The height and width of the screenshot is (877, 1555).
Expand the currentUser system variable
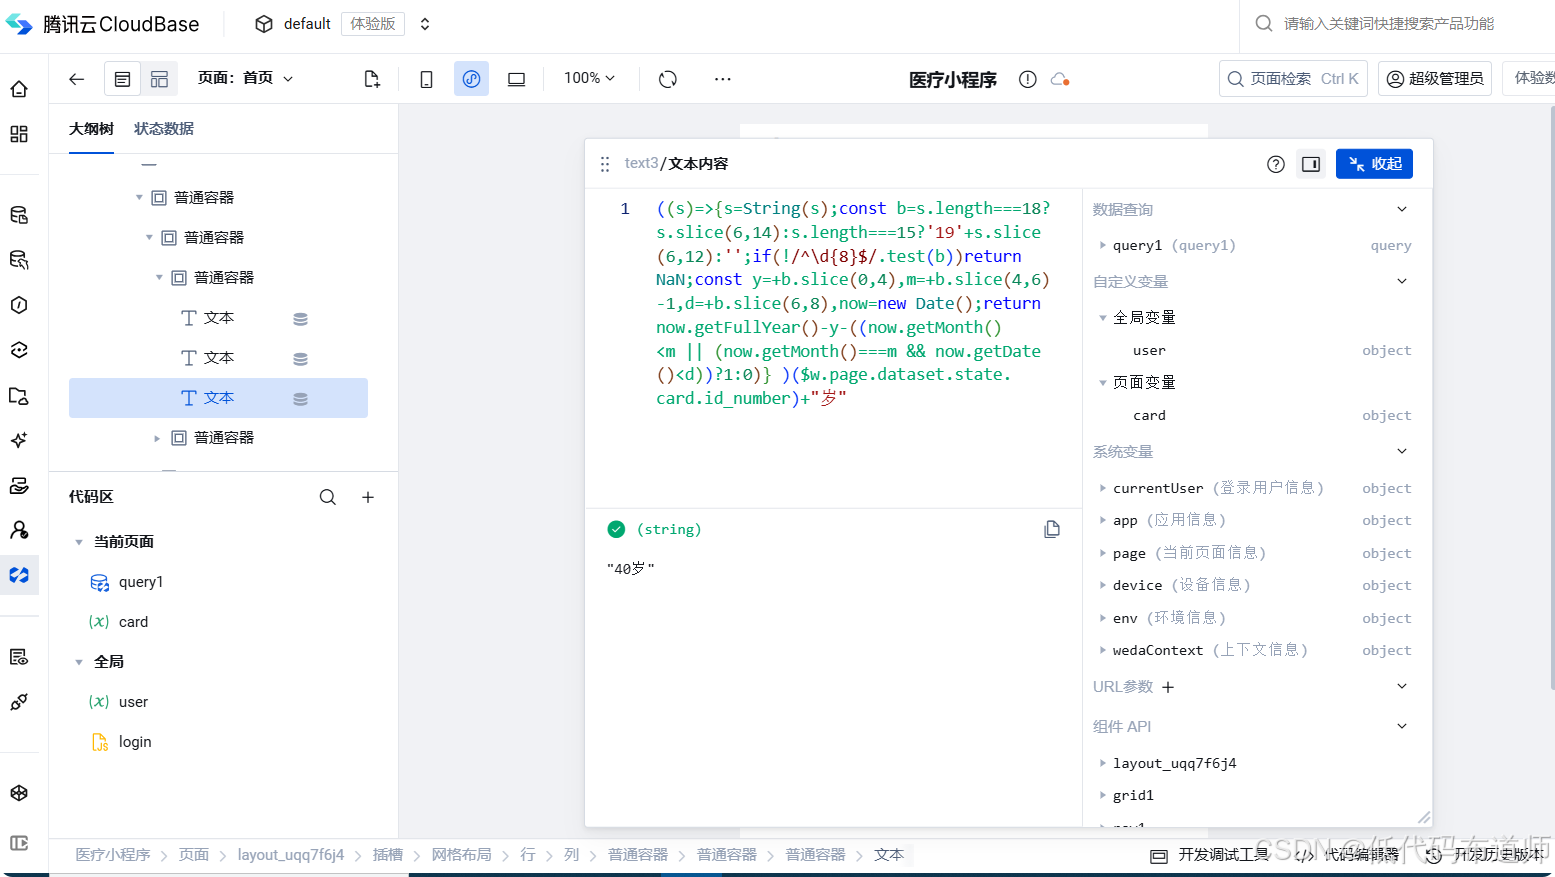[x=1101, y=488]
